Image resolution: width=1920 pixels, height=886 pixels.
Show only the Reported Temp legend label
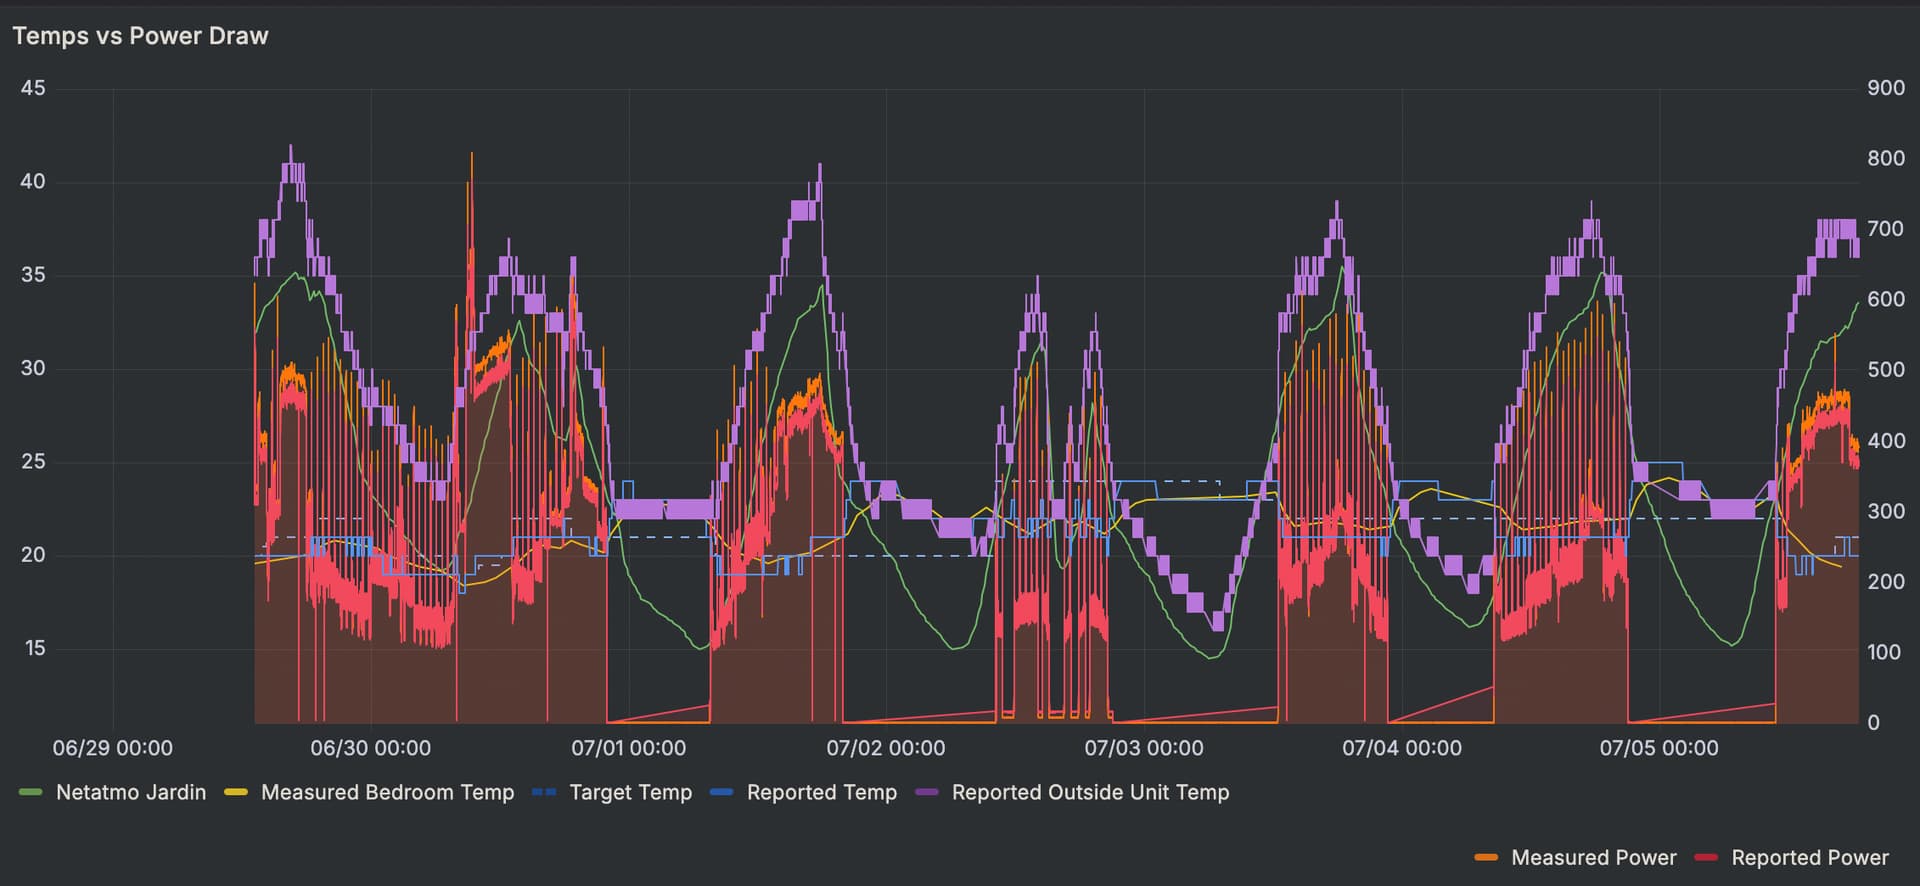(x=821, y=792)
